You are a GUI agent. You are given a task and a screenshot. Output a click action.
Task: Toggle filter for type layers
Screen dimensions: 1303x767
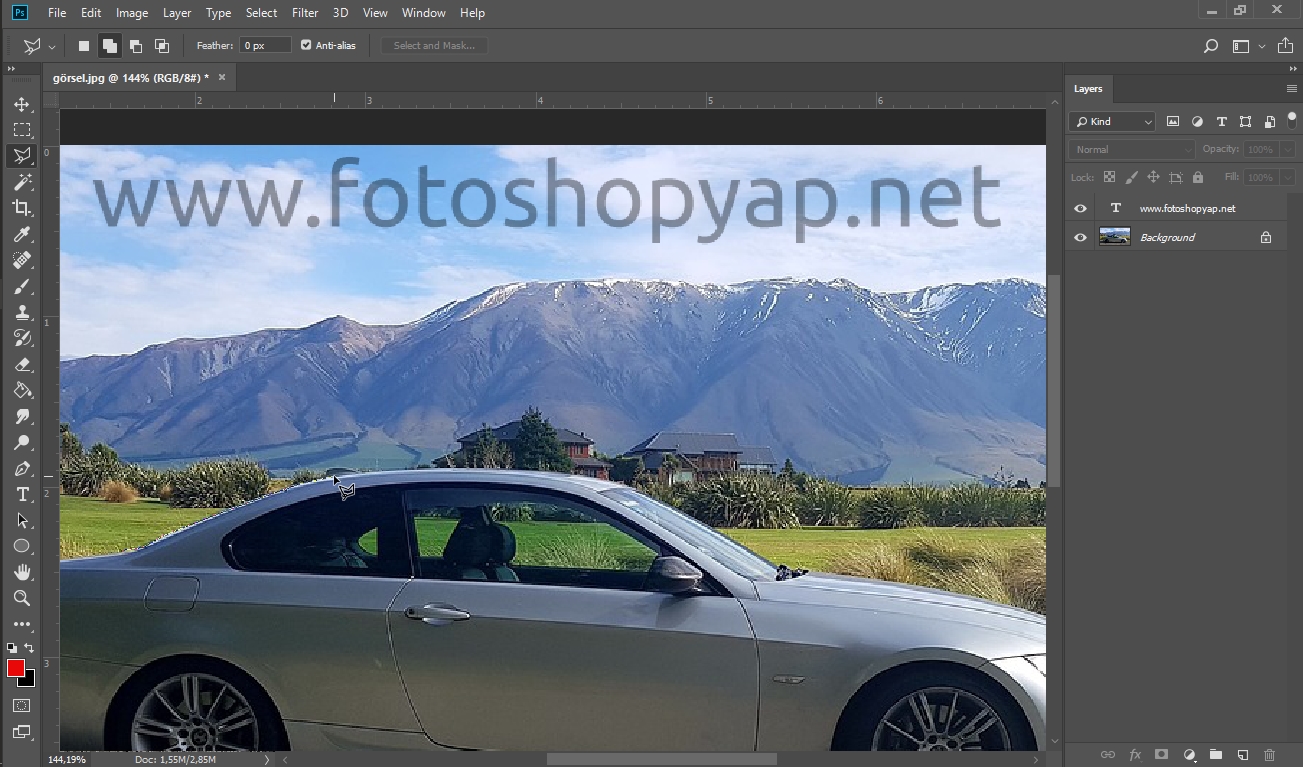tap(1221, 121)
